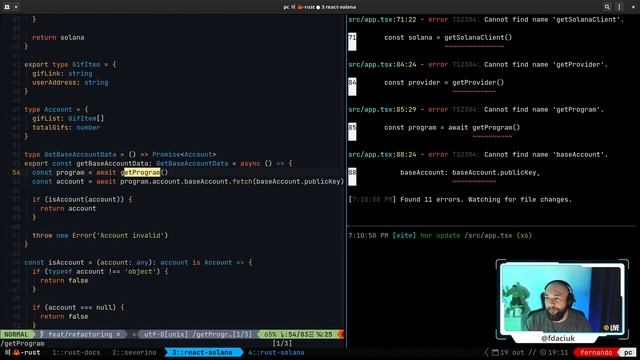The image size is (640, 360).
Task: Click getSolanaClient() in the error output
Action: point(478,37)
